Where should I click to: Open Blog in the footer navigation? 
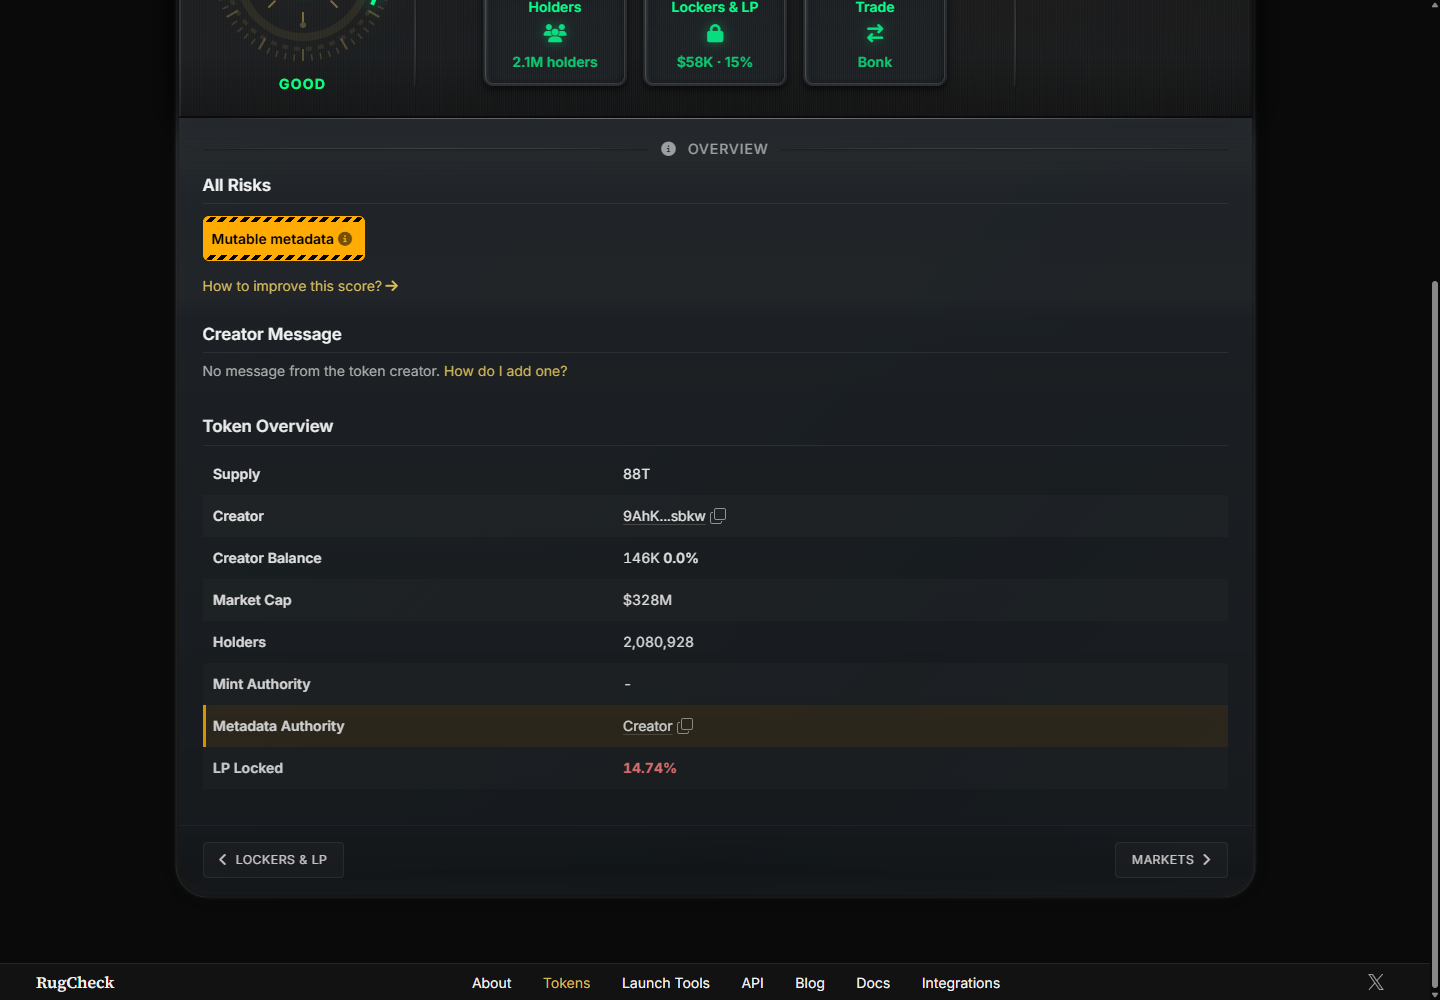point(810,983)
